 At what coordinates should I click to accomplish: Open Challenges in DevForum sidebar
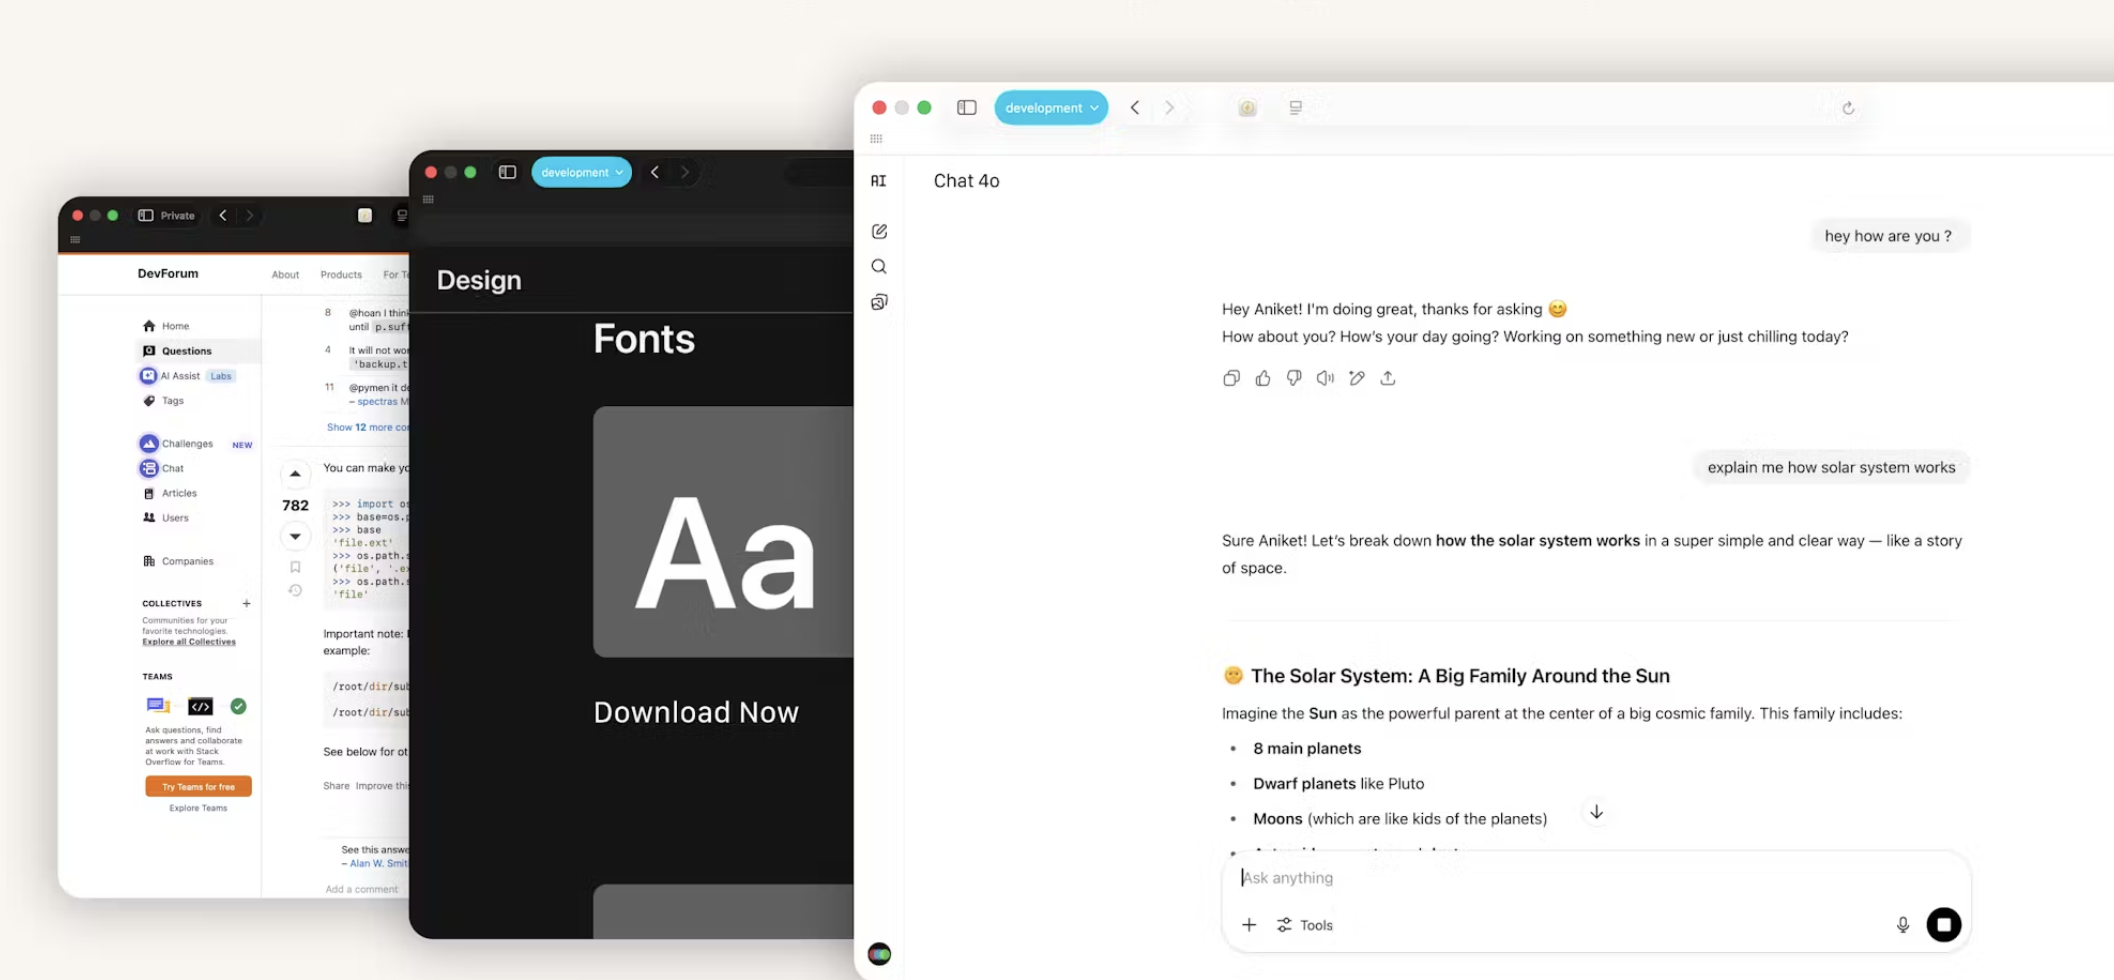coord(196,444)
